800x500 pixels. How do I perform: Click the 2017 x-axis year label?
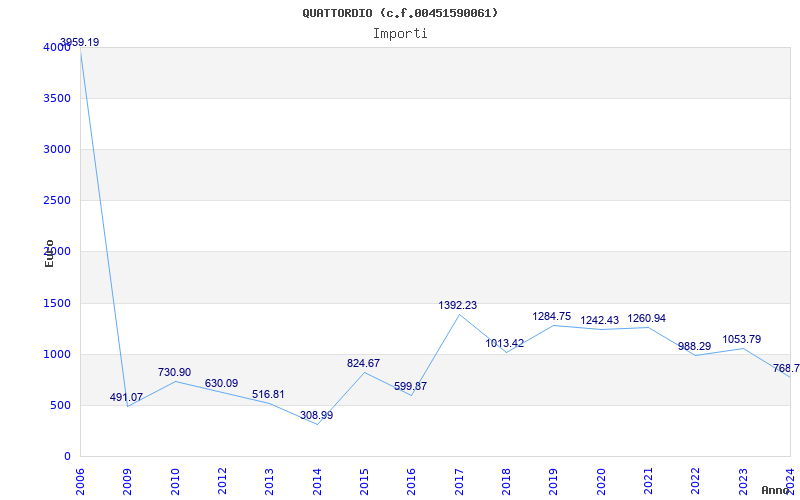click(x=459, y=481)
